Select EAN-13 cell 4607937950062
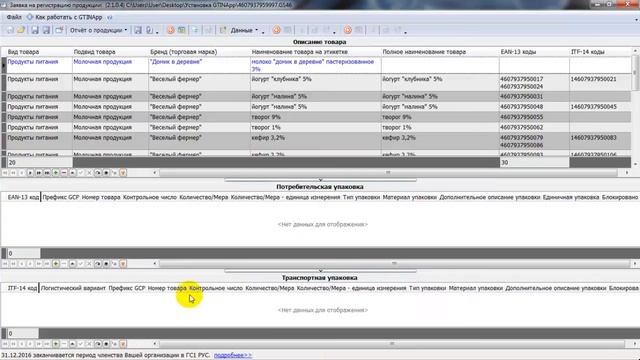Image resolution: width=640 pixels, height=360 pixels. 534,127
